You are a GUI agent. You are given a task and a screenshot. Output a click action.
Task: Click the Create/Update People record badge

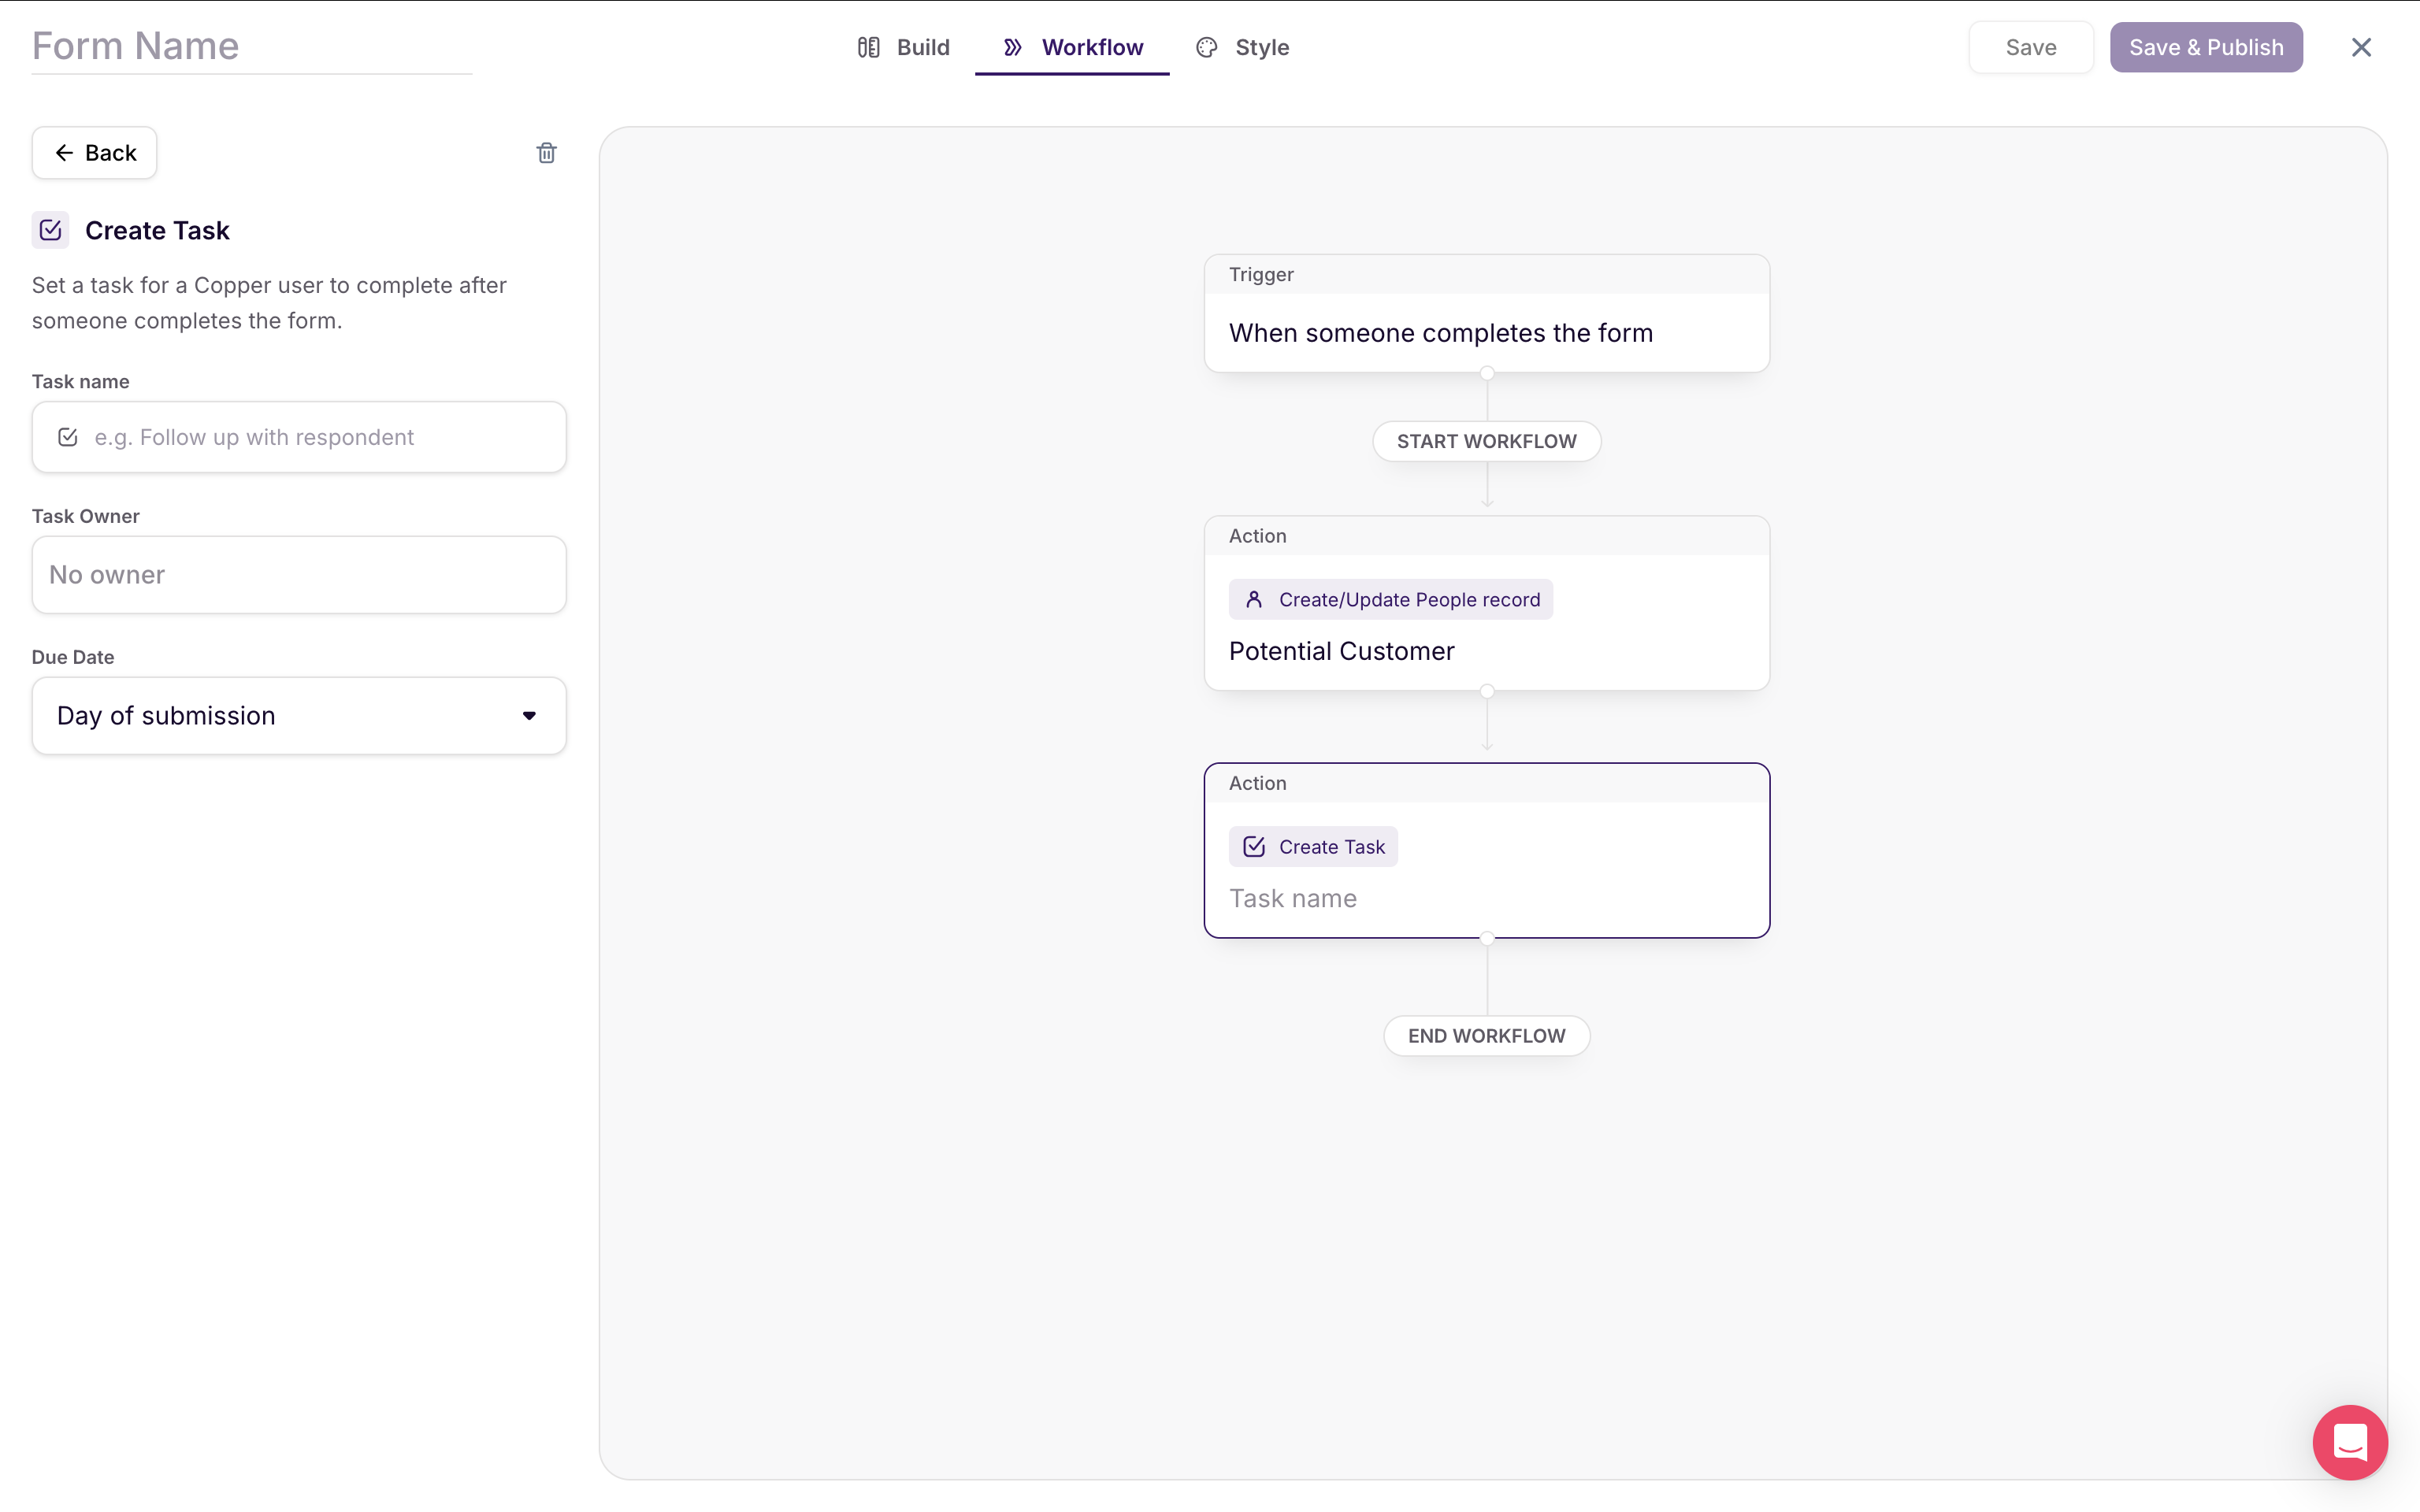pyautogui.click(x=1390, y=599)
